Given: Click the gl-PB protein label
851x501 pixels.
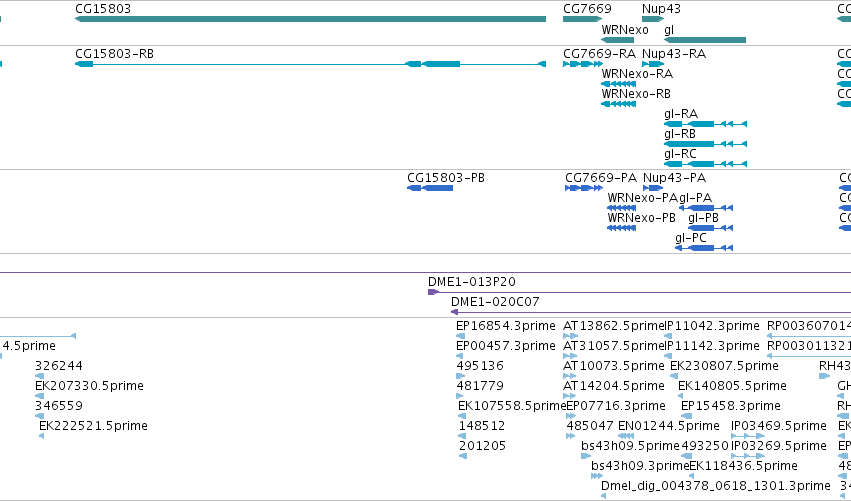Looking at the screenshot, I should (703, 218).
